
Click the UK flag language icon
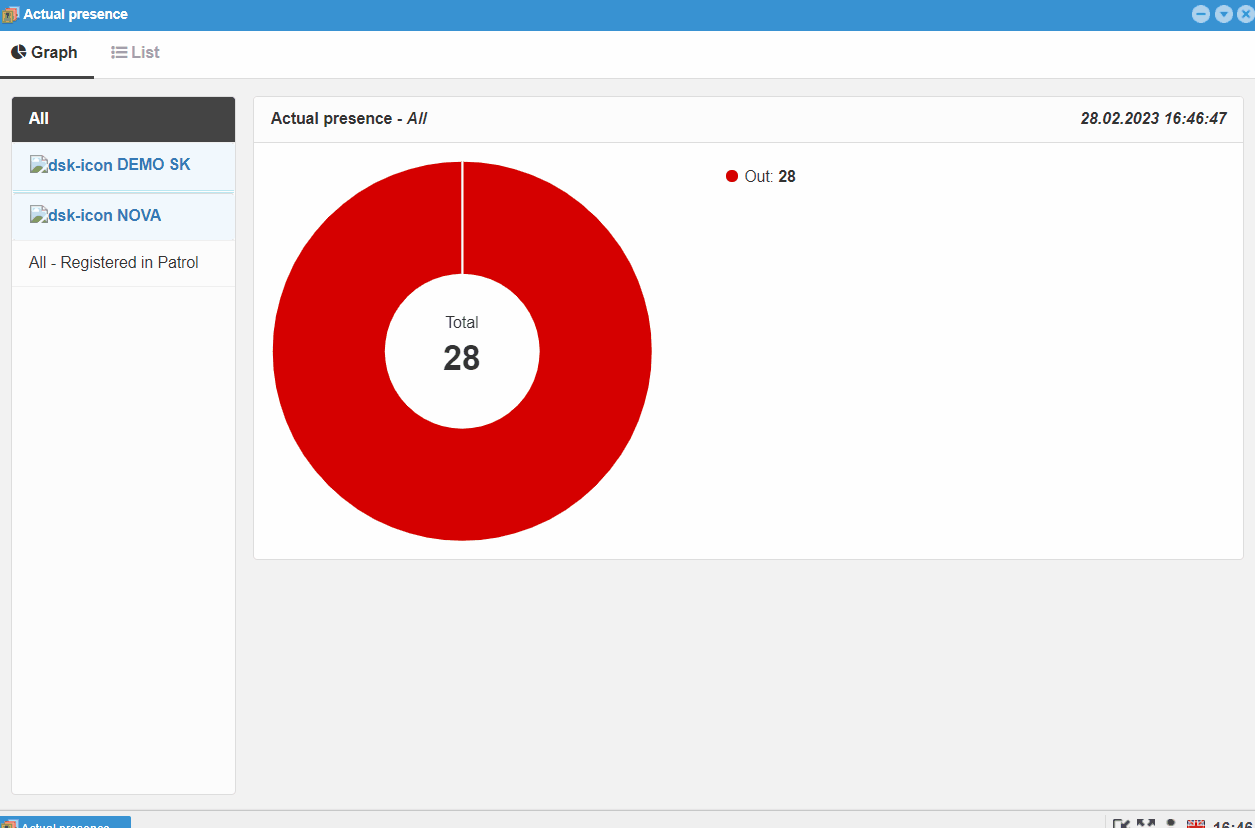pyautogui.click(x=1196, y=824)
